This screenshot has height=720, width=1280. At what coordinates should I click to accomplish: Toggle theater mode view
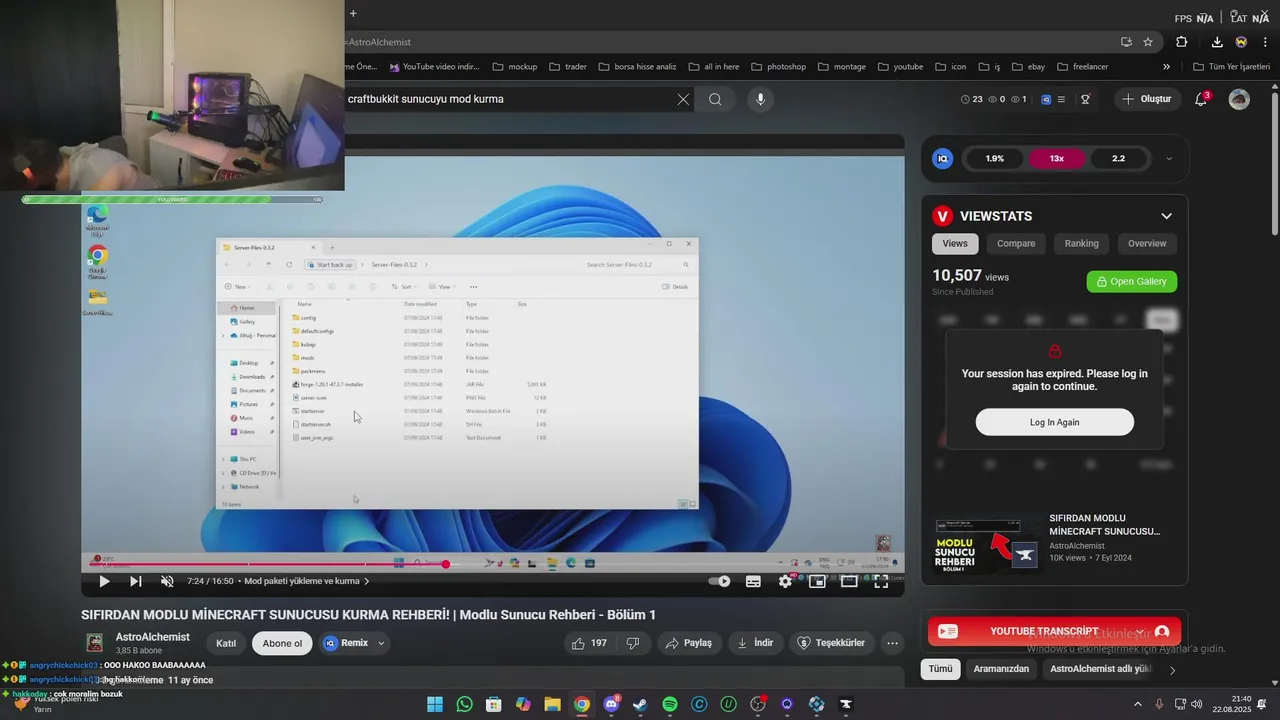(849, 581)
